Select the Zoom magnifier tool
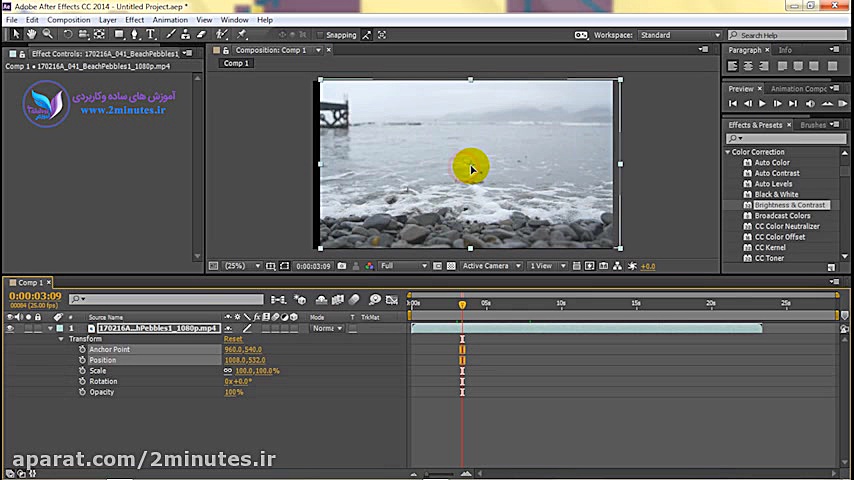This screenshot has height=480, width=854. 47,34
